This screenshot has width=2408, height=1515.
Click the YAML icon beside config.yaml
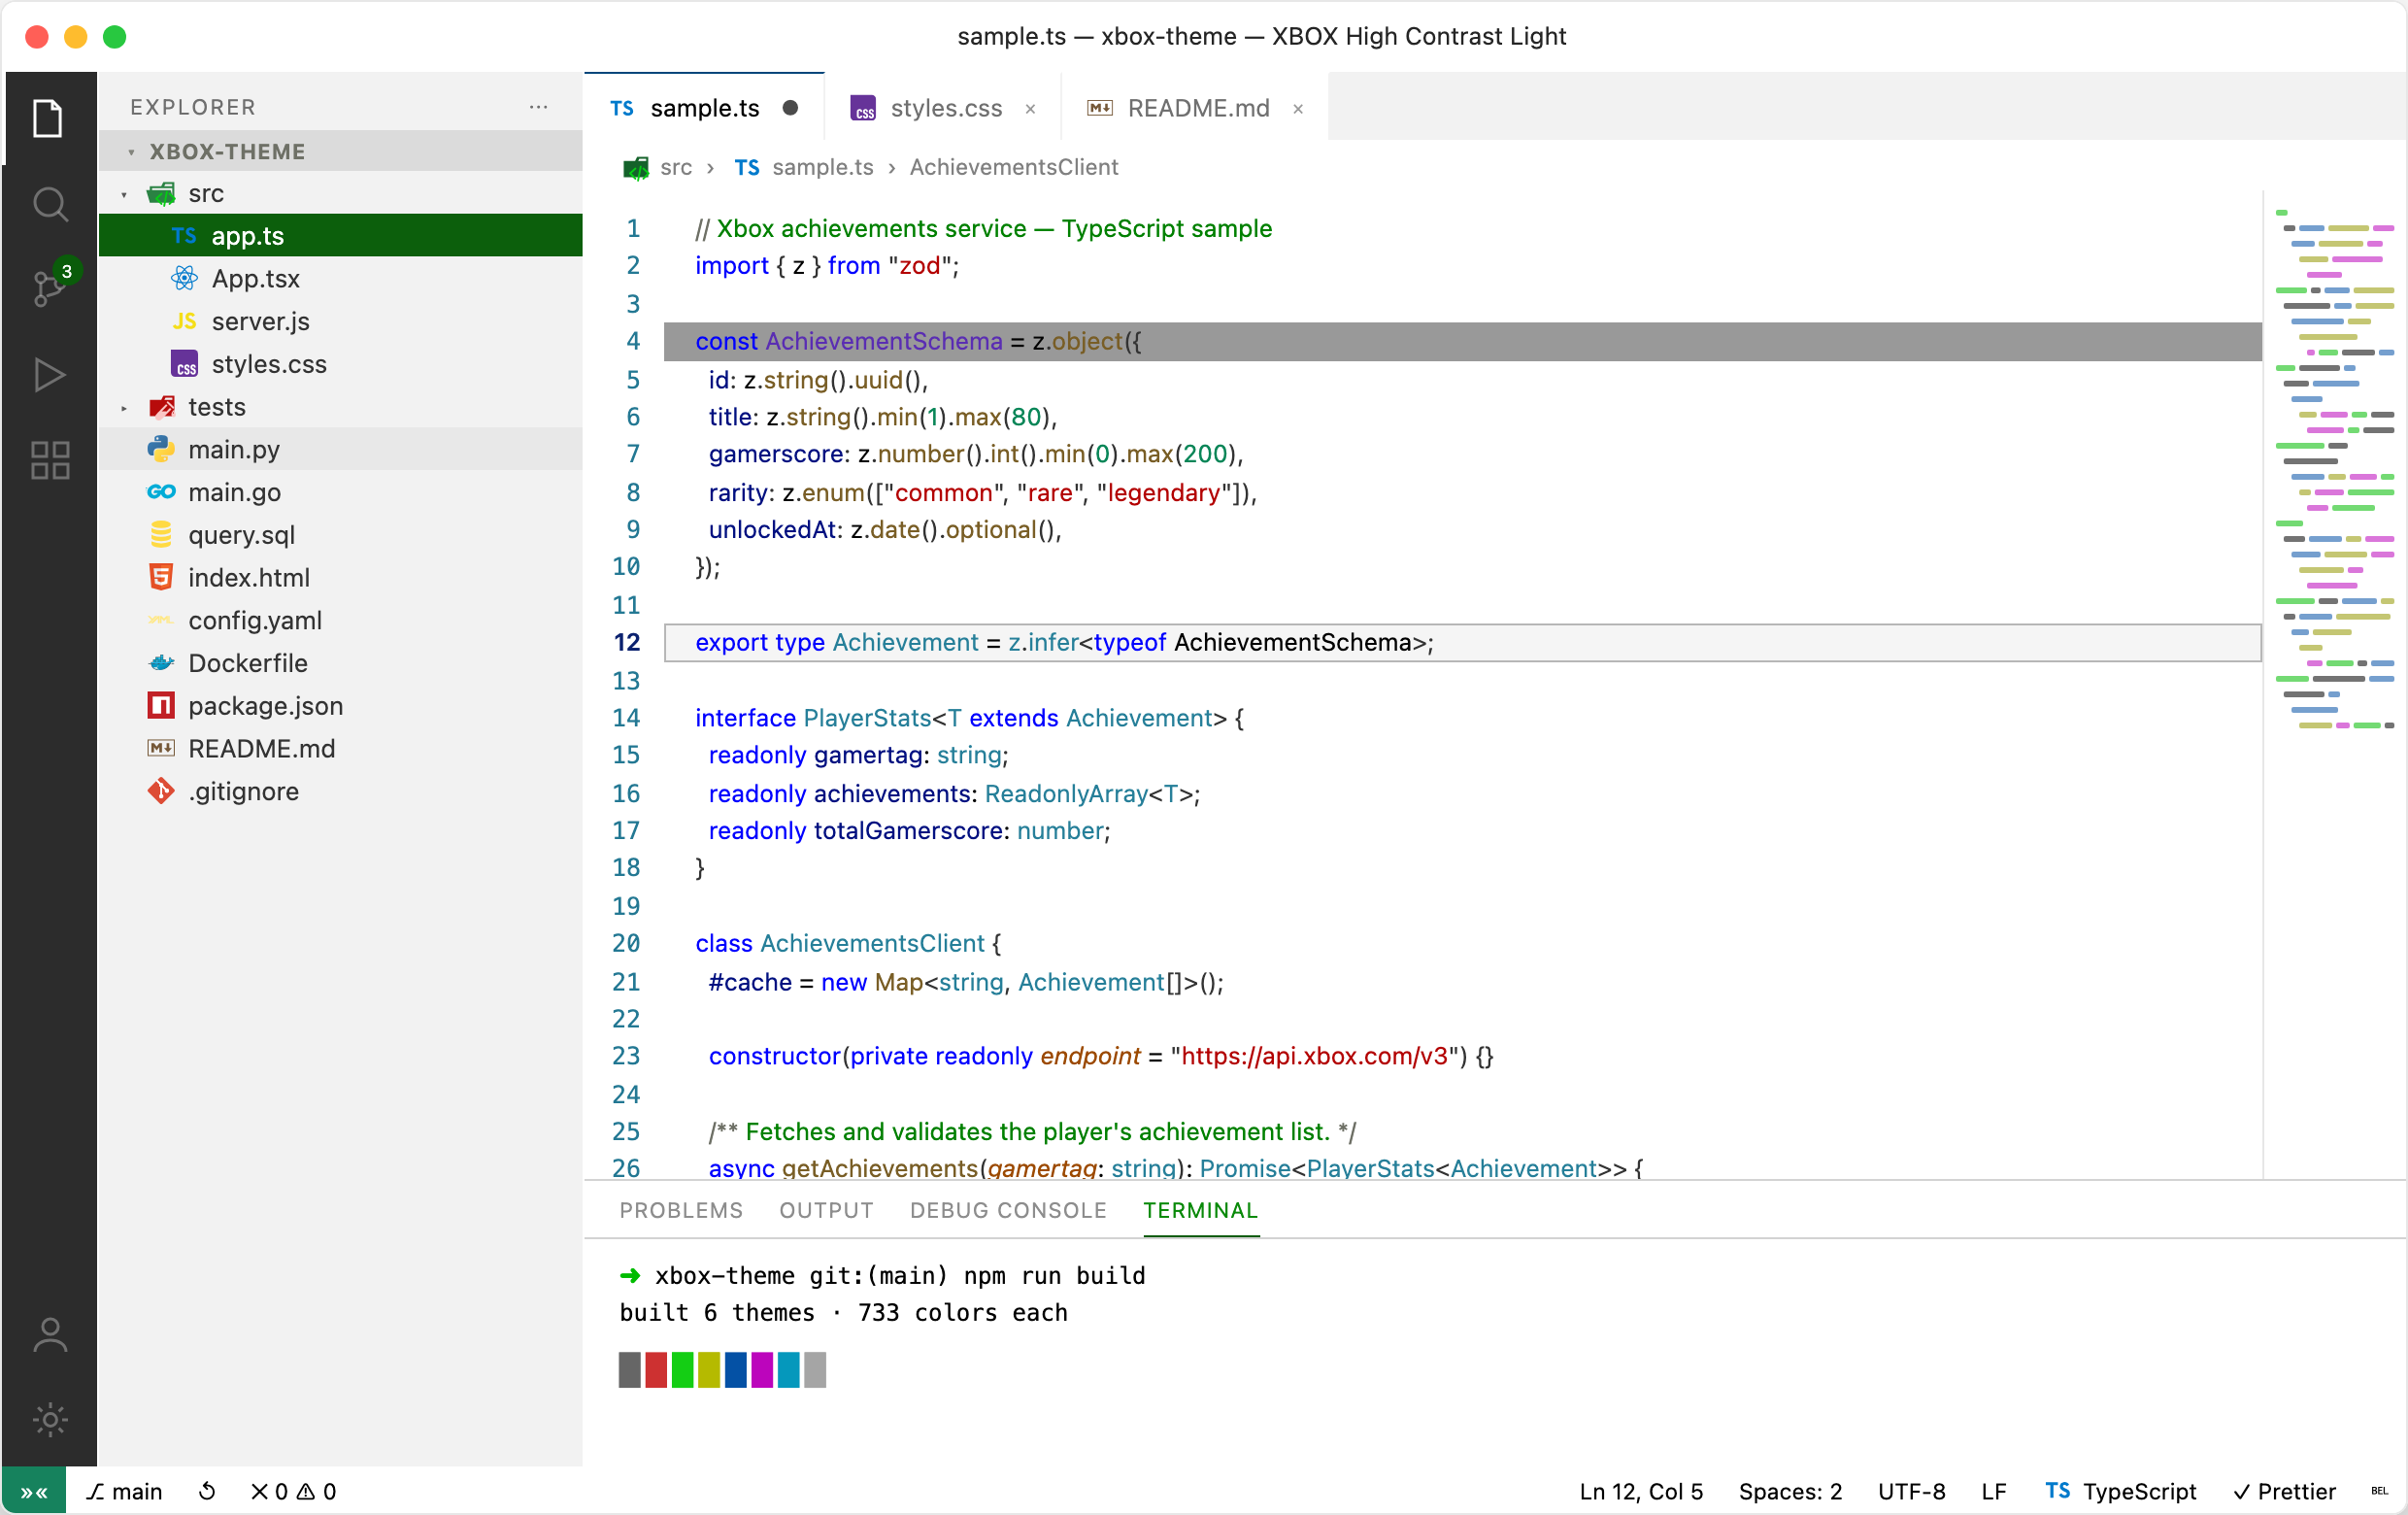161,620
